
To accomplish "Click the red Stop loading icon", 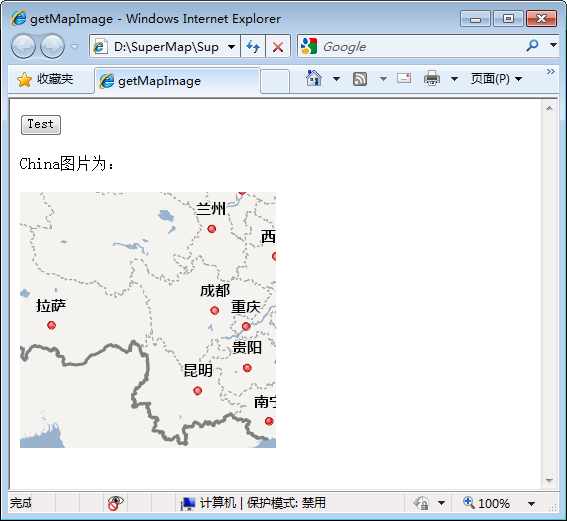I will point(278,47).
